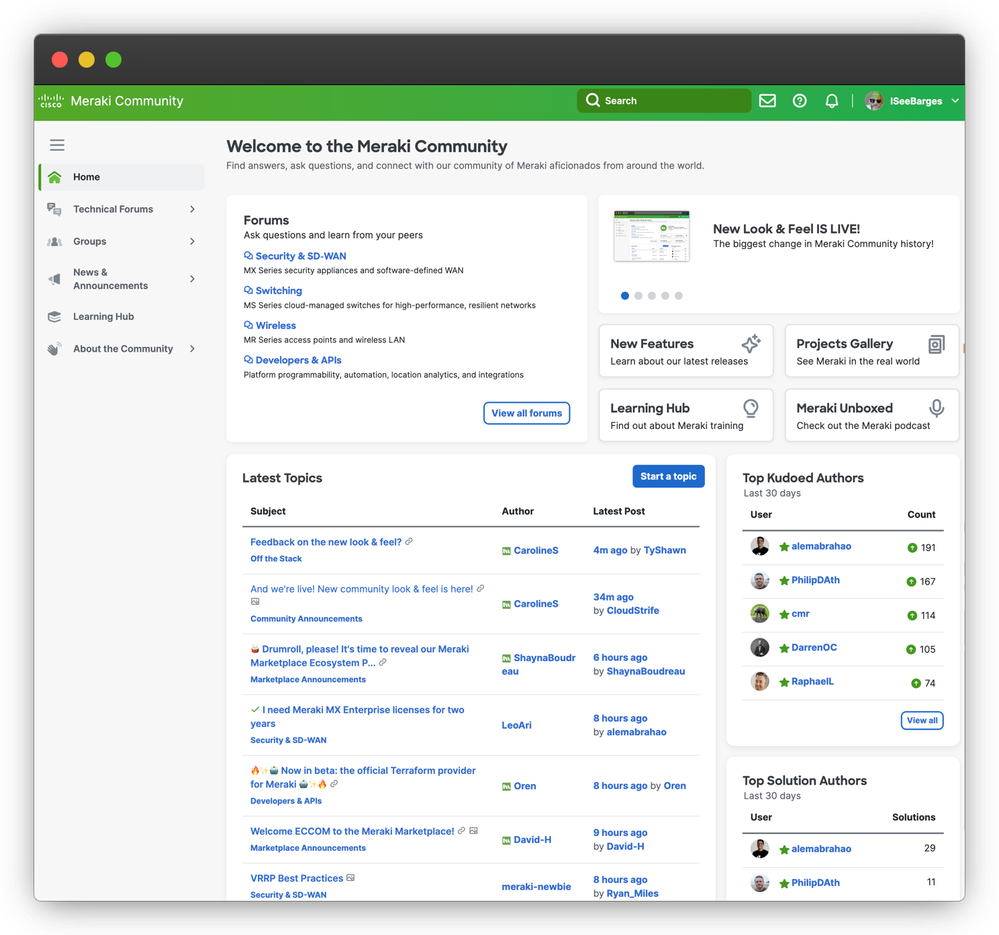Screen dimensions: 999x935
Task: Click the search magnifier icon
Action: click(593, 101)
